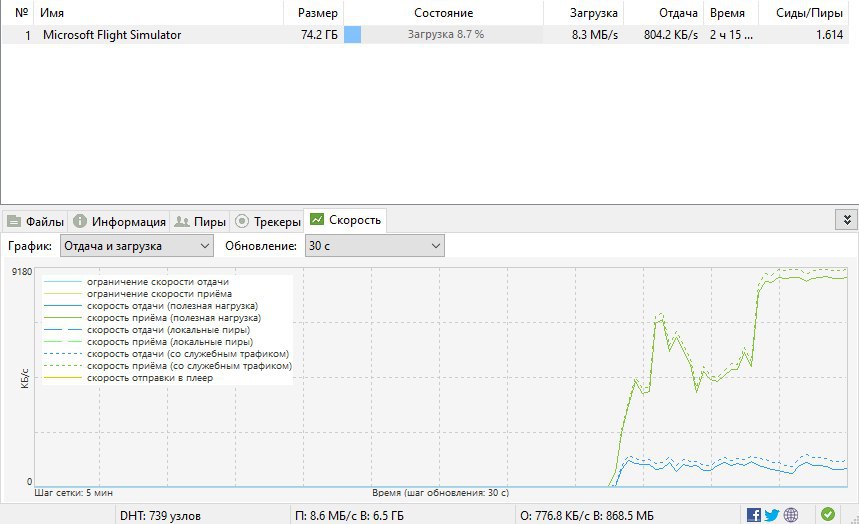Click the green network status checkmark
This screenshot has height=524, width=859.
[828, 514]
